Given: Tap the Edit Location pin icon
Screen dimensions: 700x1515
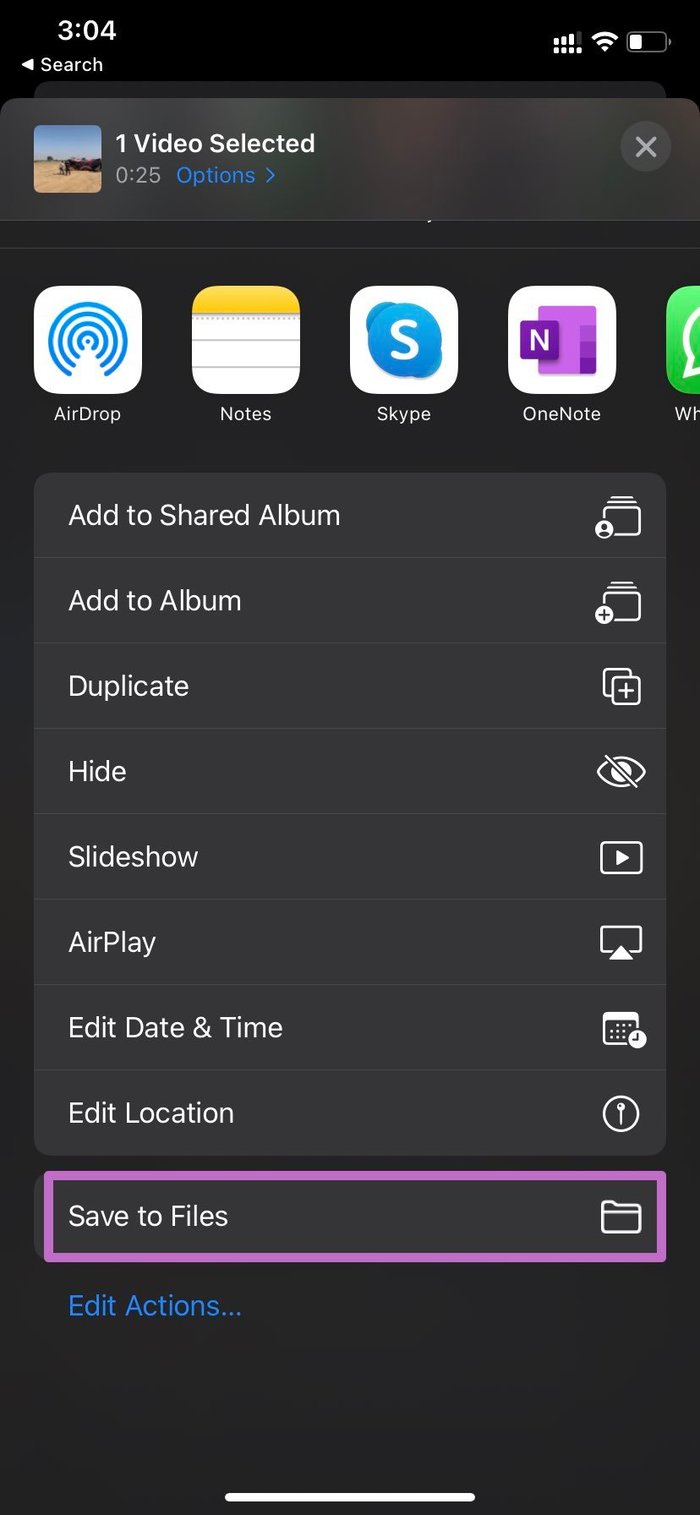Looking at the screenshot, I should click(621, 1113).
